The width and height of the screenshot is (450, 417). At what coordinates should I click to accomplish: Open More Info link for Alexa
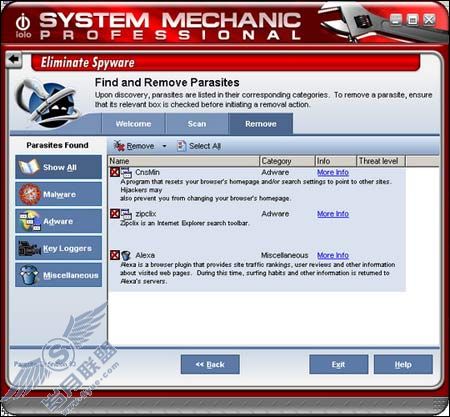pyautogui.click(x=333, y=255)
